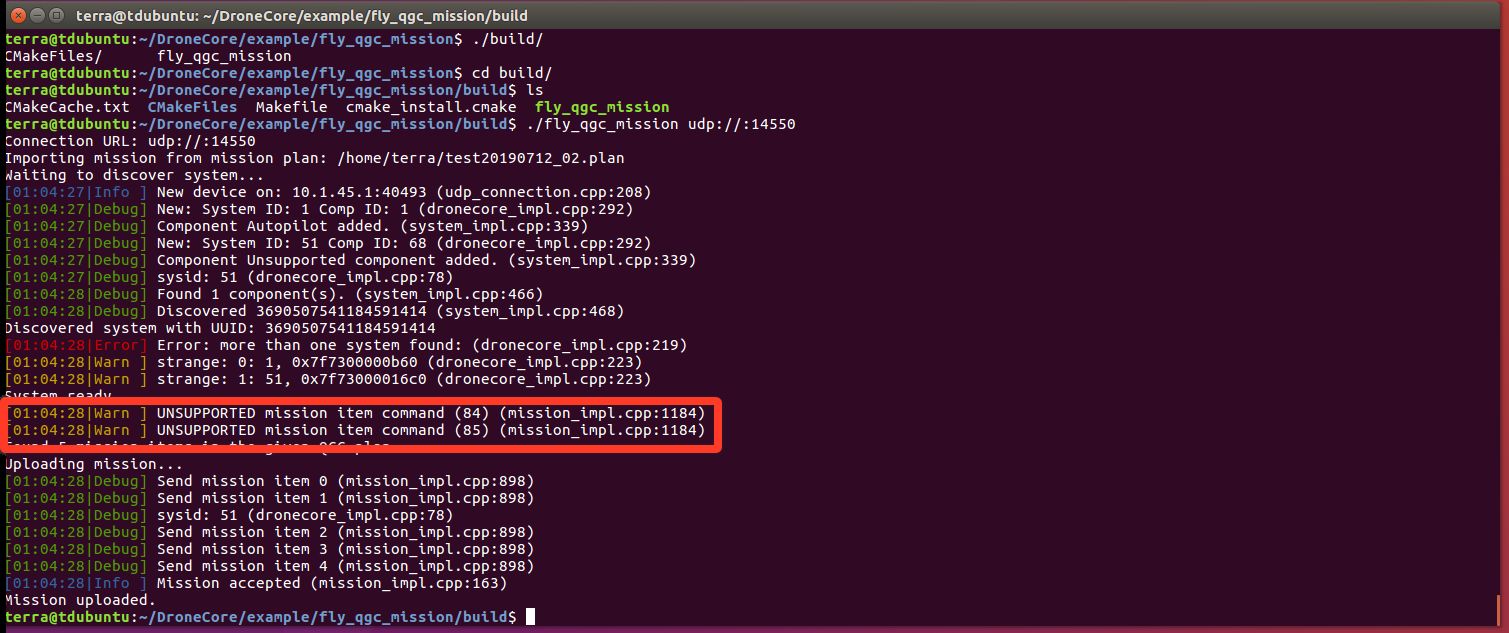Image resolution: width=1509 pixels, height=633 pixels.
Task: Click 'Send mission item 0' debug line
Action: pyautogui.click(x=269, y=481)
